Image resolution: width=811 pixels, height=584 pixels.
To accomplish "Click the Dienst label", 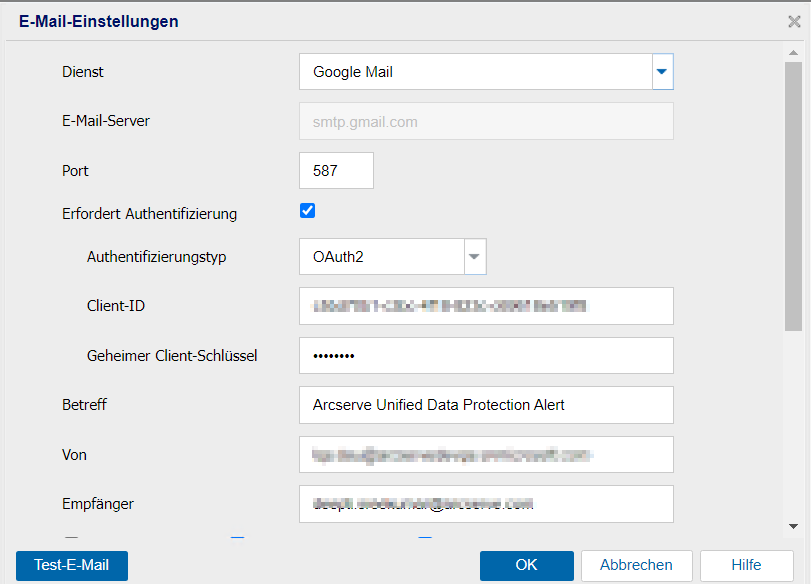I will coord(83,72).
